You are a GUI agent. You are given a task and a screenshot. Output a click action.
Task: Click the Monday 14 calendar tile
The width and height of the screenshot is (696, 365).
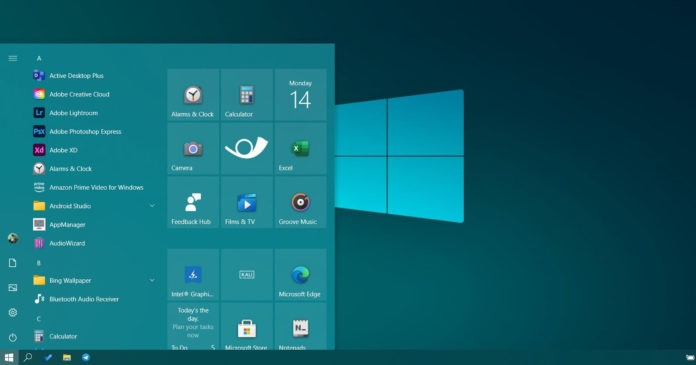[301, 95]
